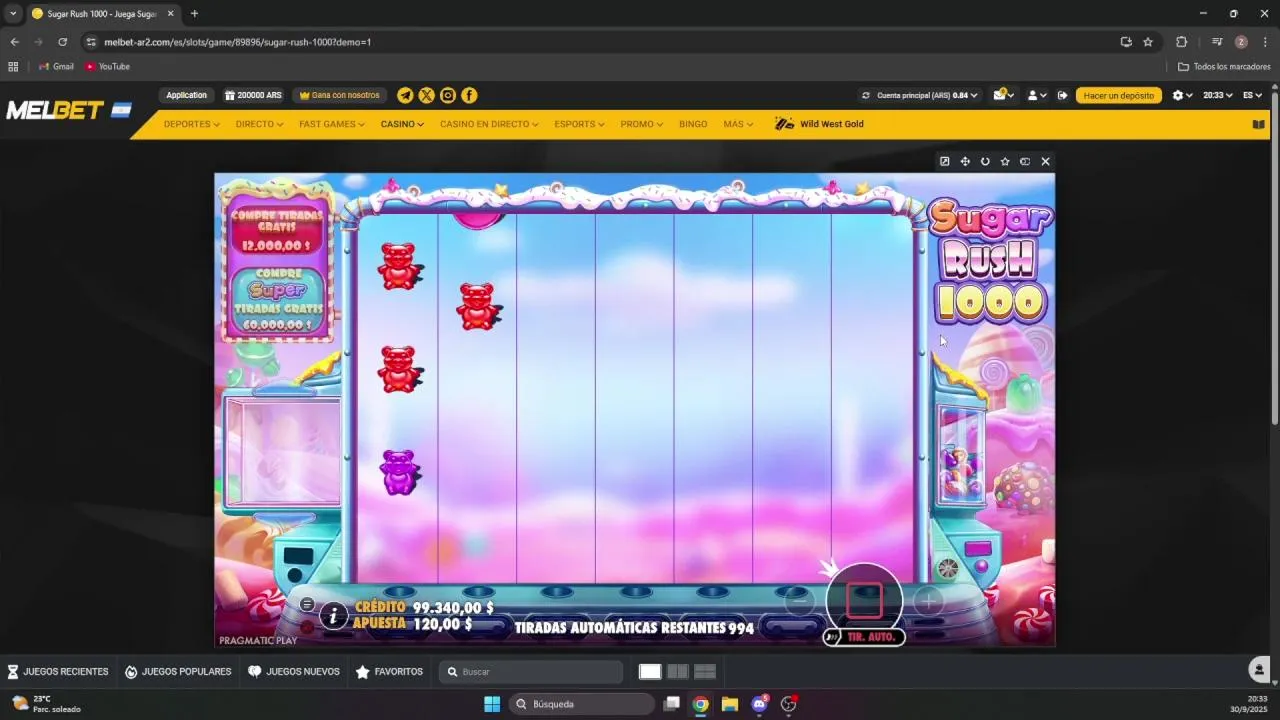Open Windows Start menu

pyautogui.click(x=492, y=704)
